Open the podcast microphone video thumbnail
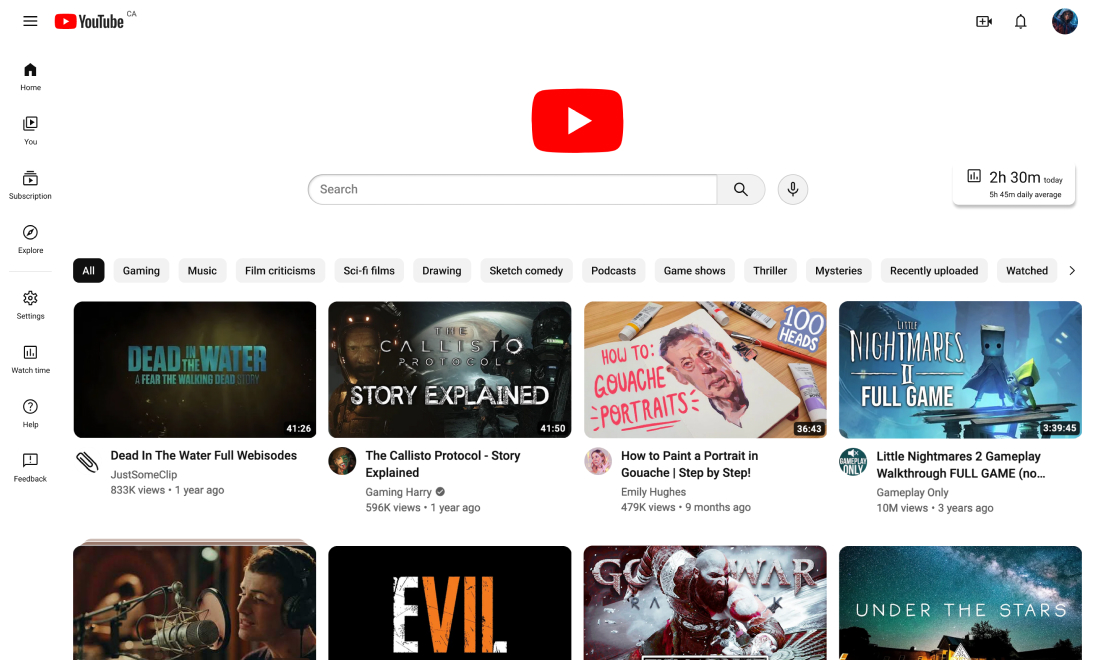The height and width of the screenshot is (660, 1100). pos(195,603)
